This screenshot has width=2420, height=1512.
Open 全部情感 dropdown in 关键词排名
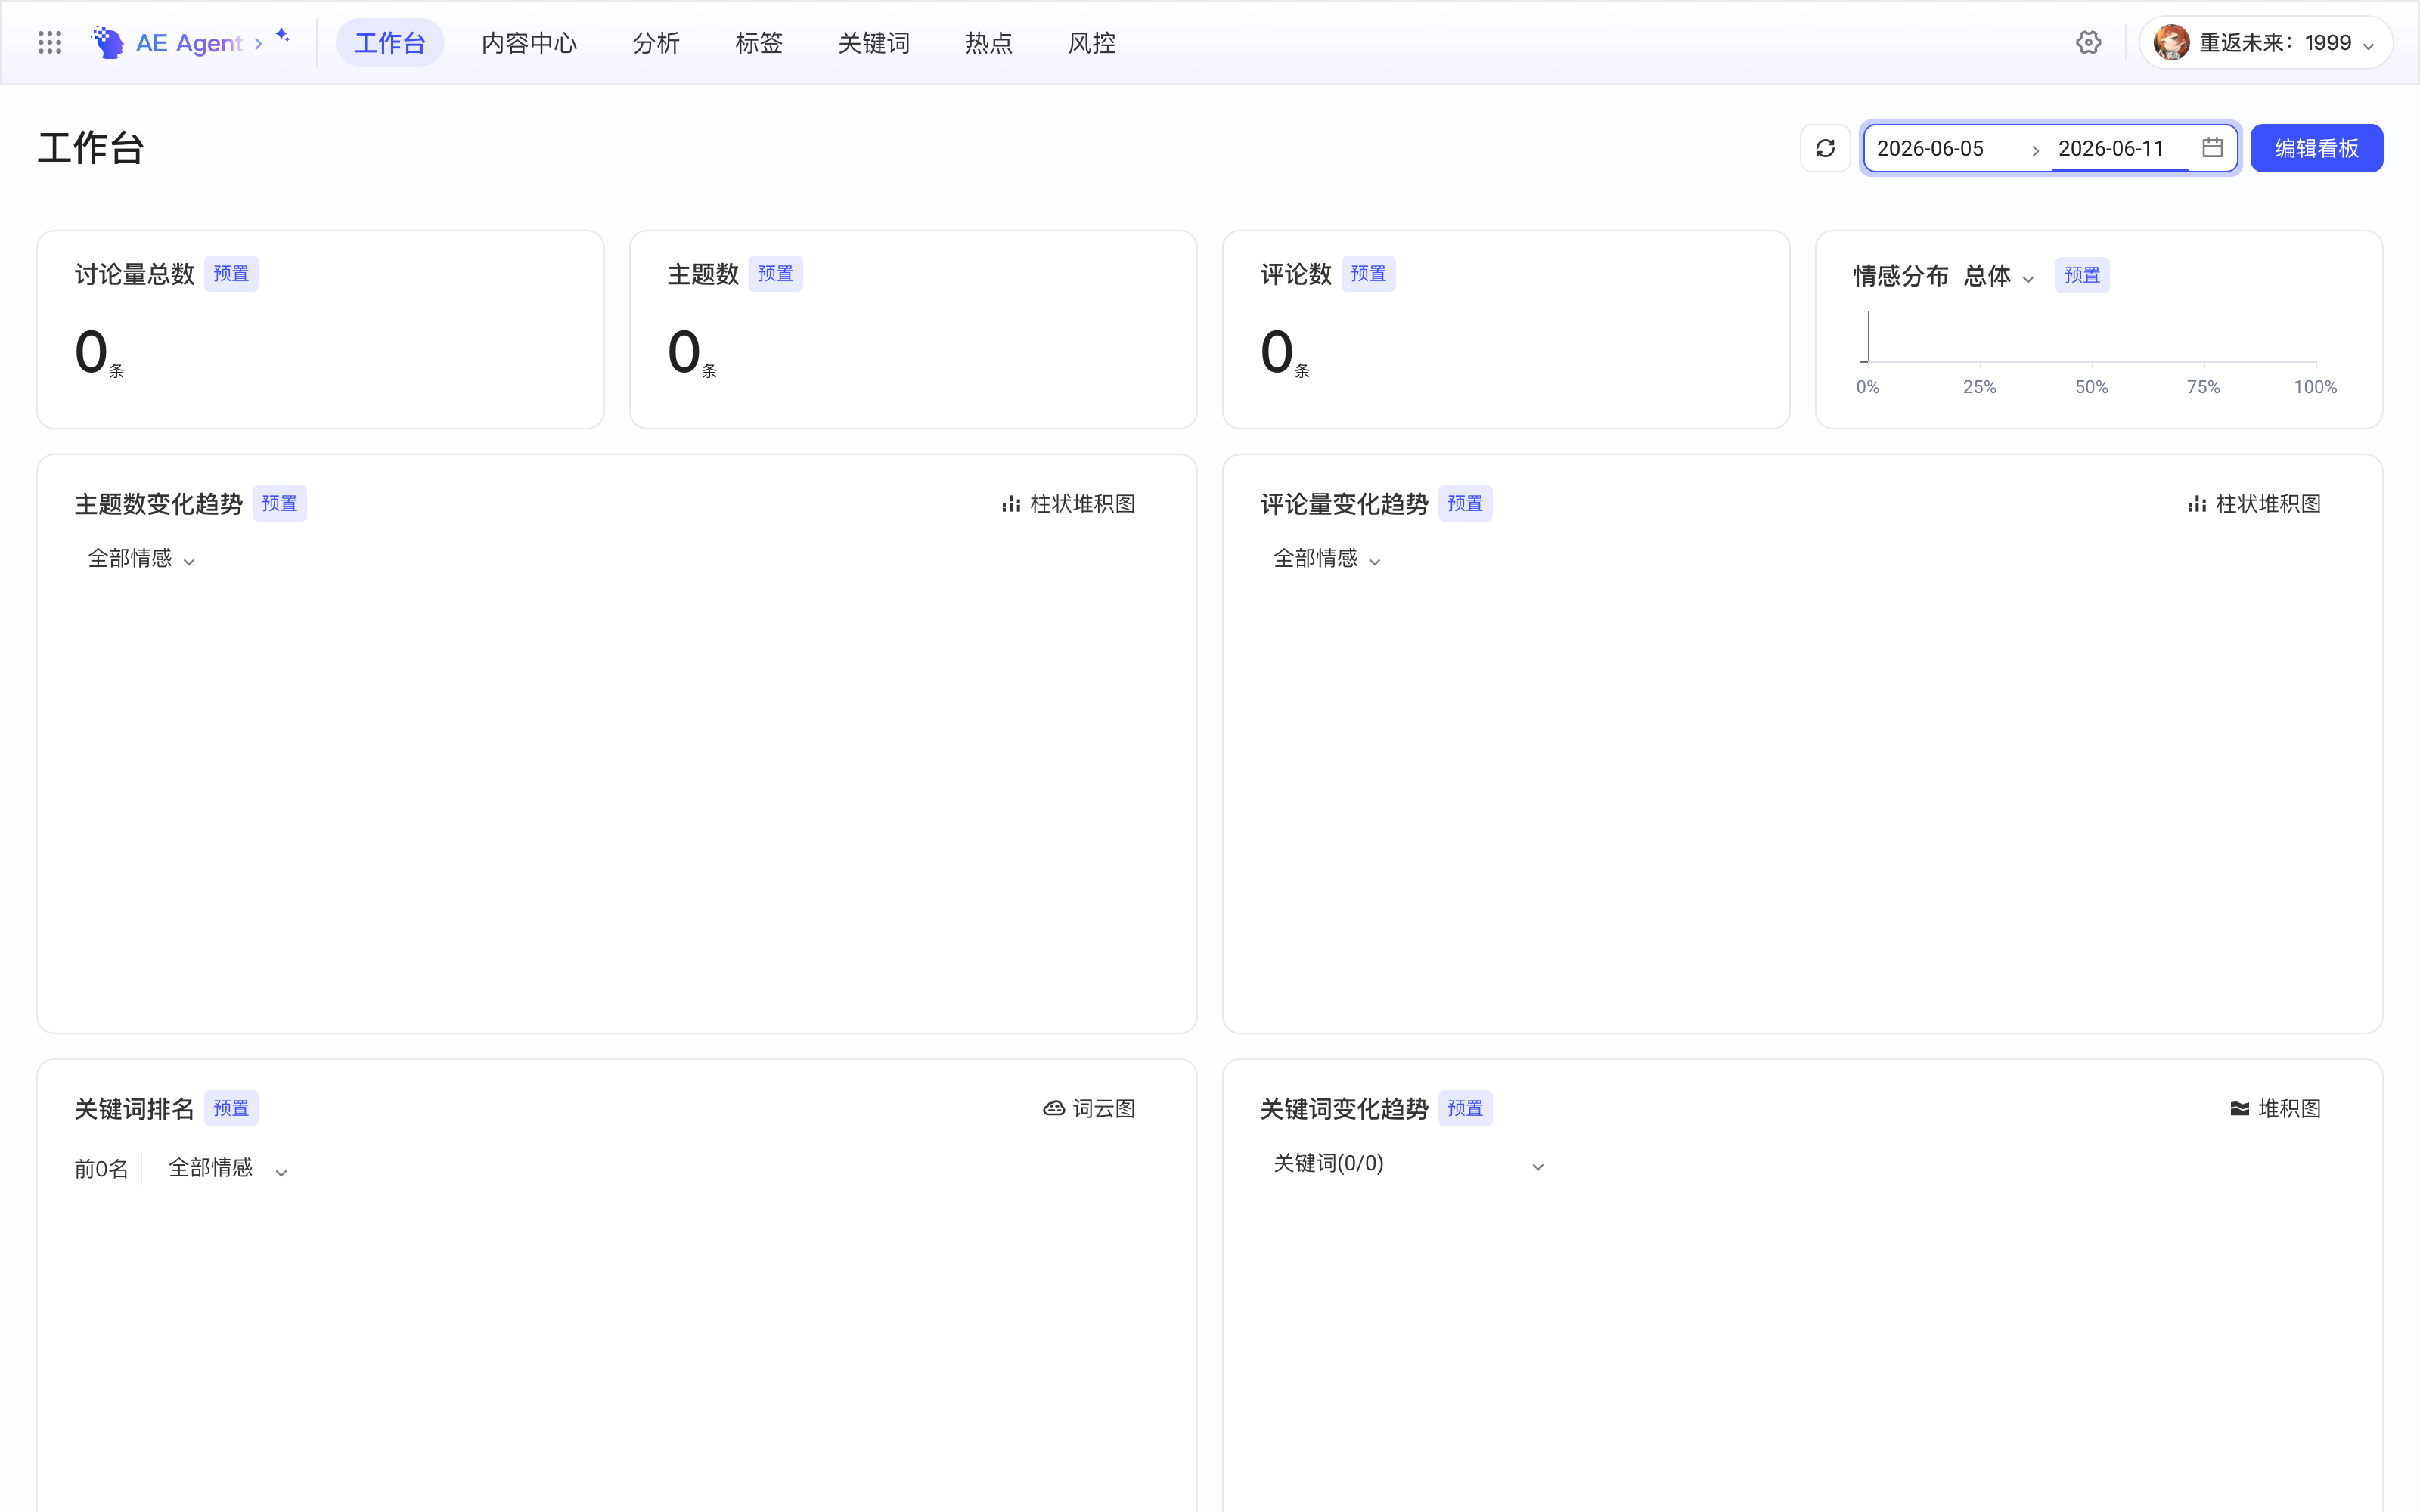pyautogui.click(x=228, y=1168)
